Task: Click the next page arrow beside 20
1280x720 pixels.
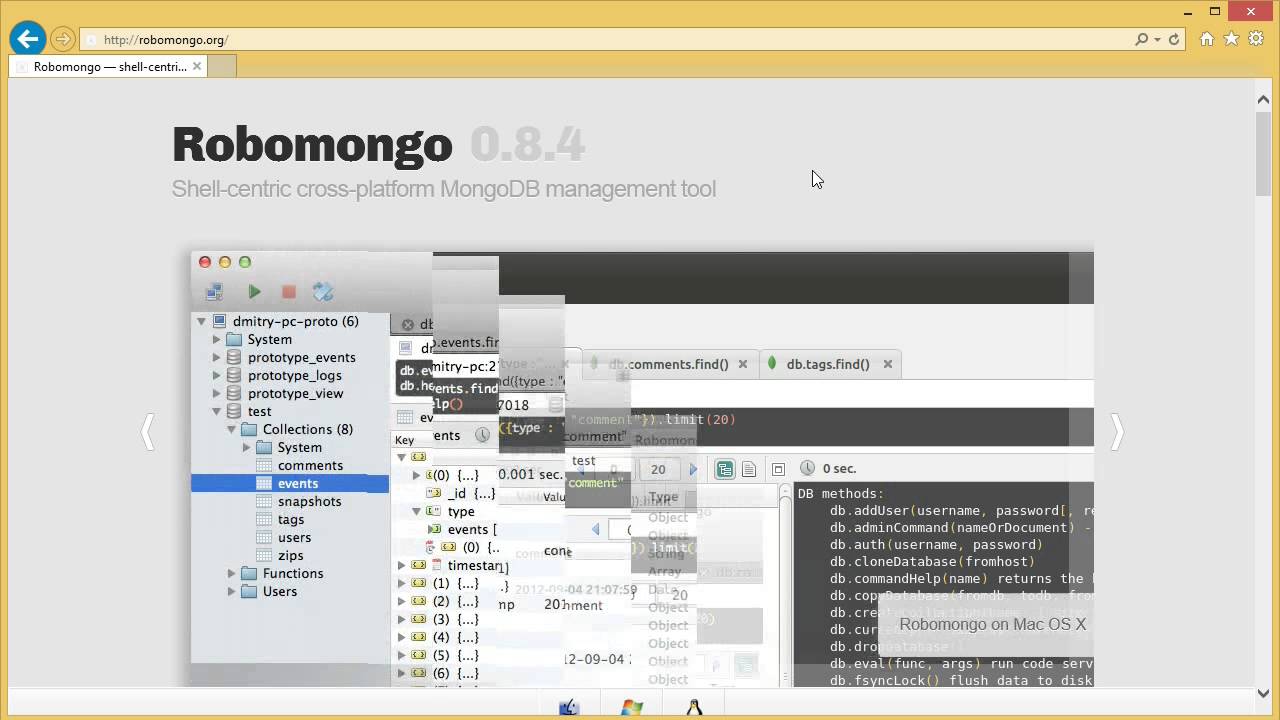Action: (693, 469)
